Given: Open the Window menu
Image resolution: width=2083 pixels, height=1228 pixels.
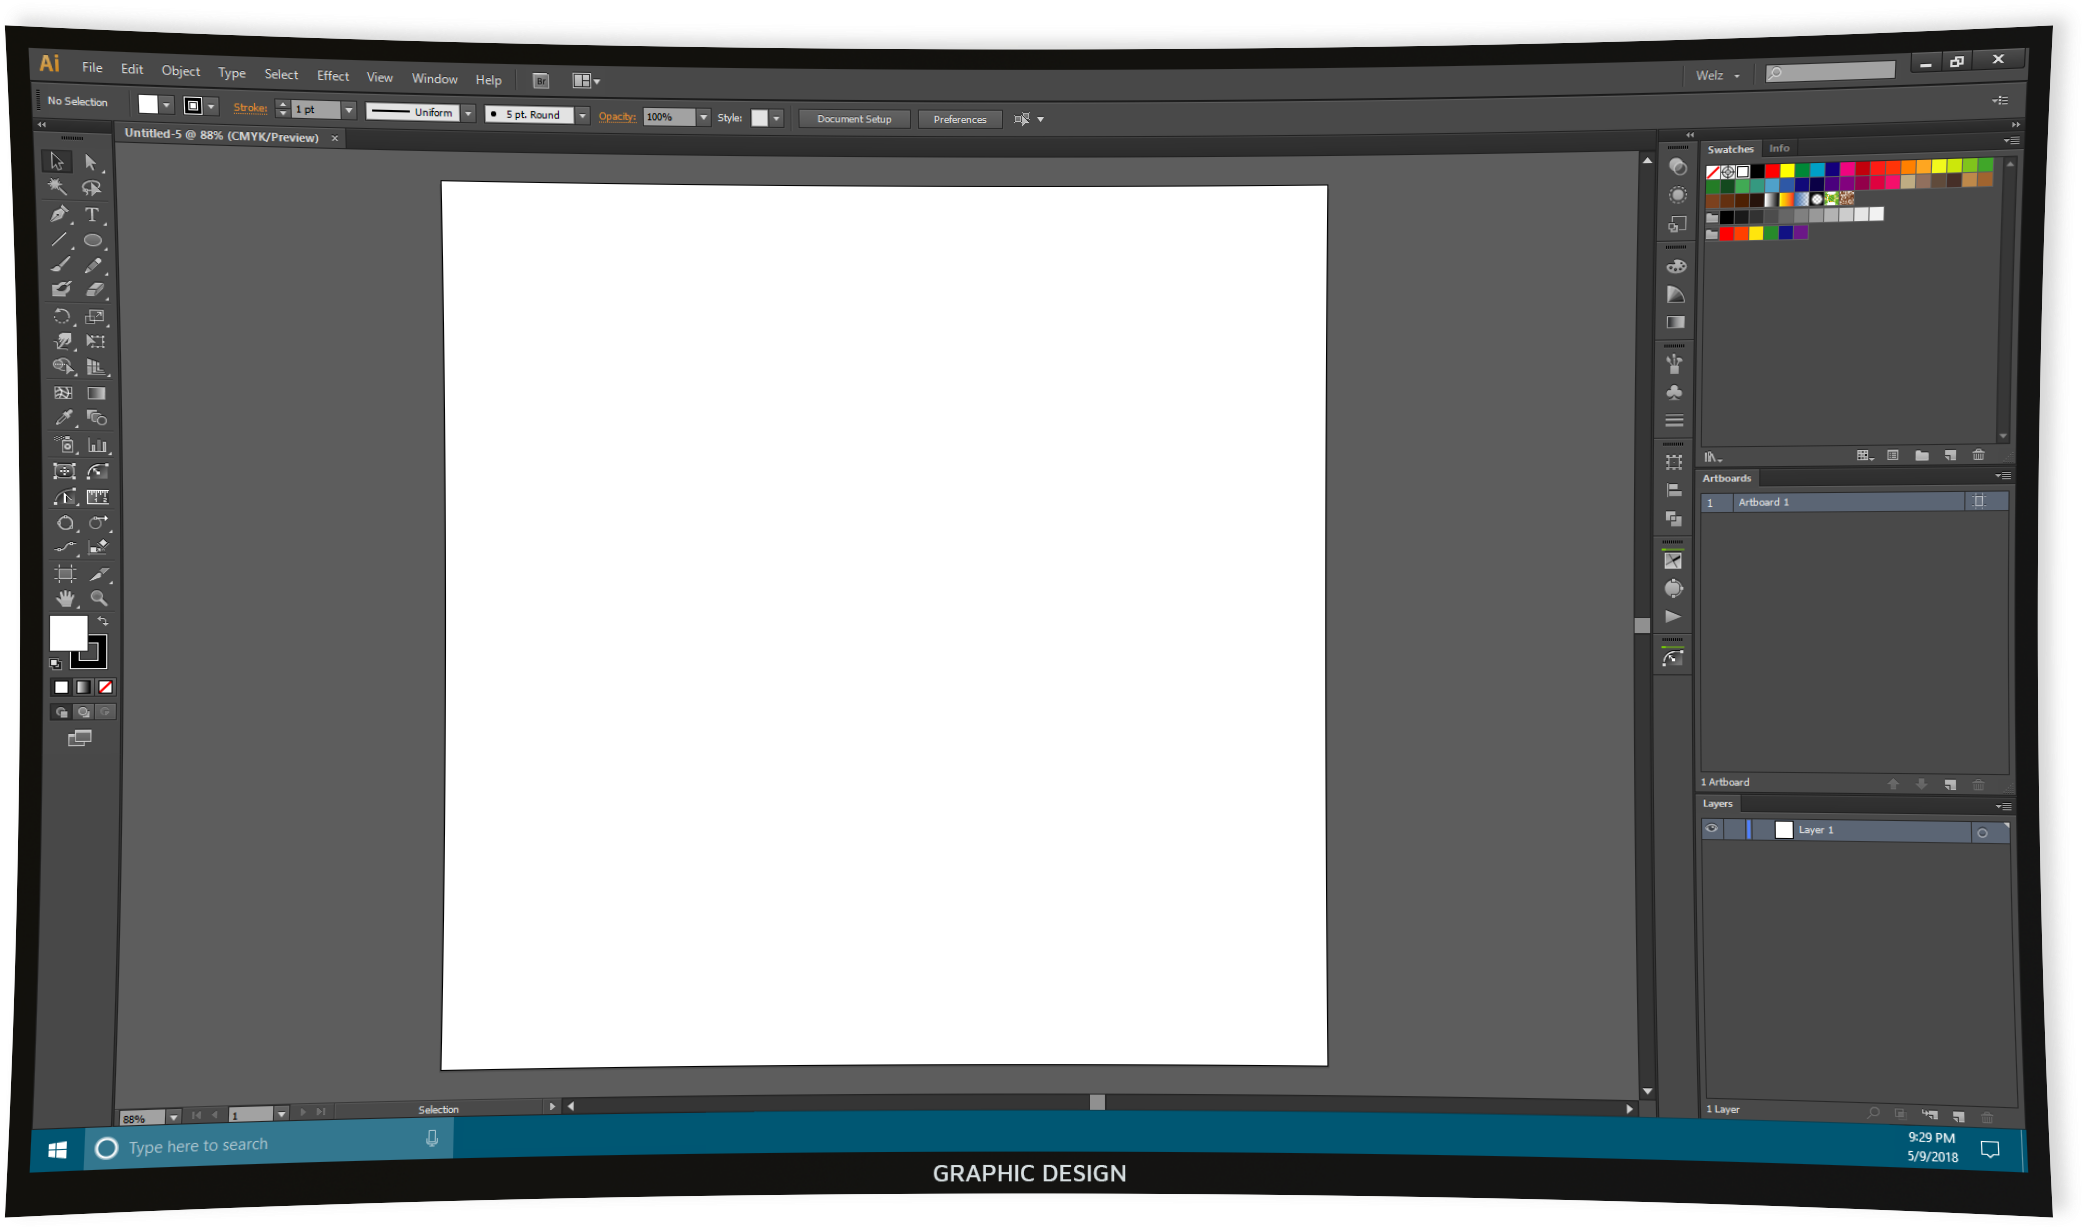Looking at the screenshot, I should 435,78.
